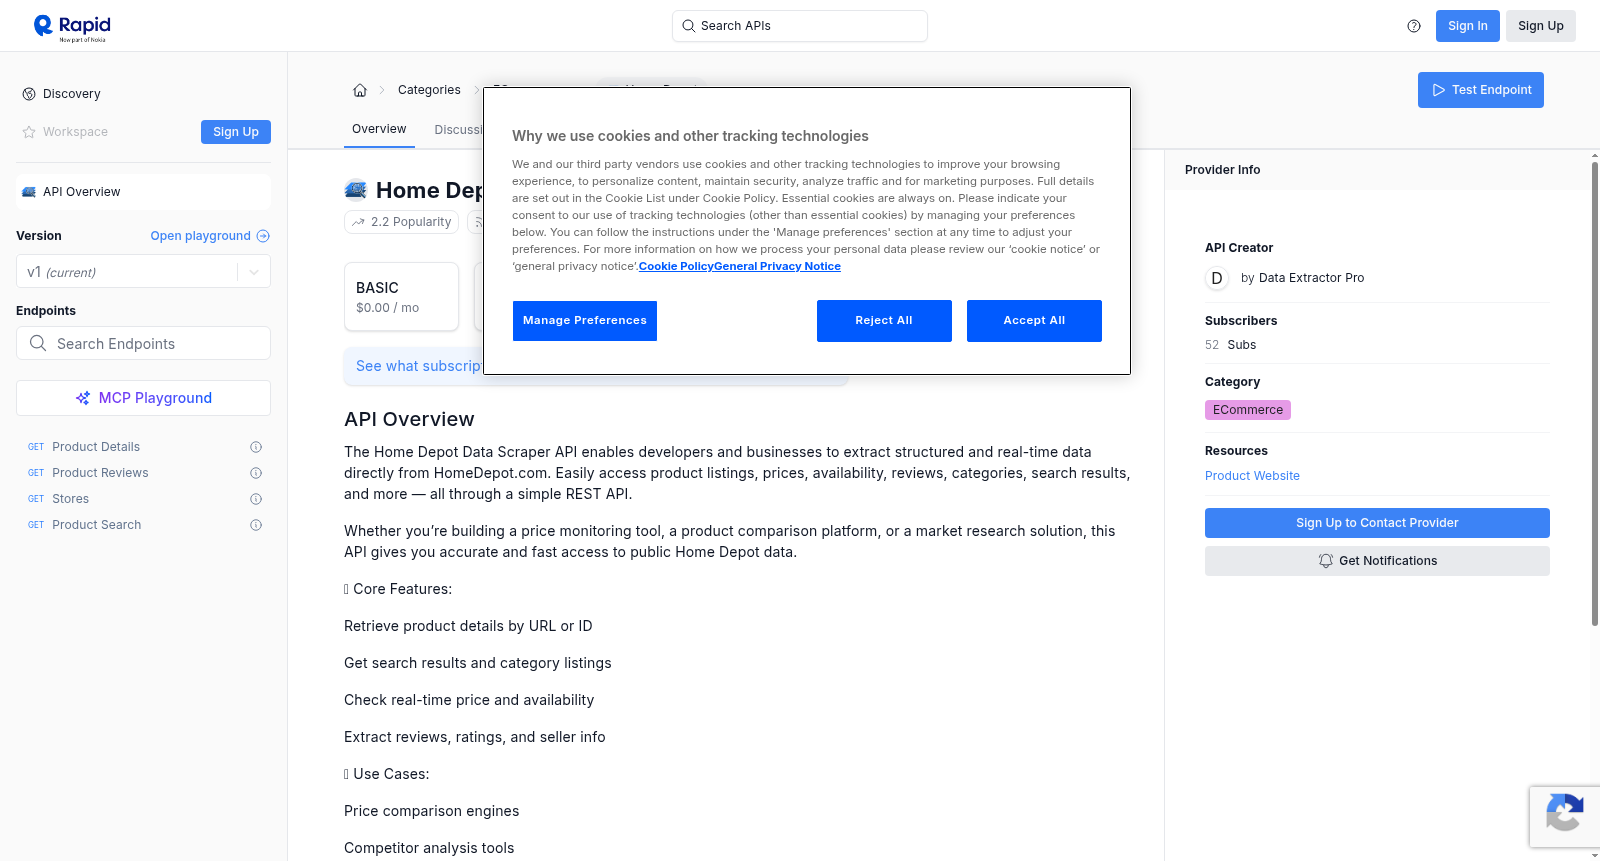Click info icon next to Product Reviews

click(x=256, y=473)
